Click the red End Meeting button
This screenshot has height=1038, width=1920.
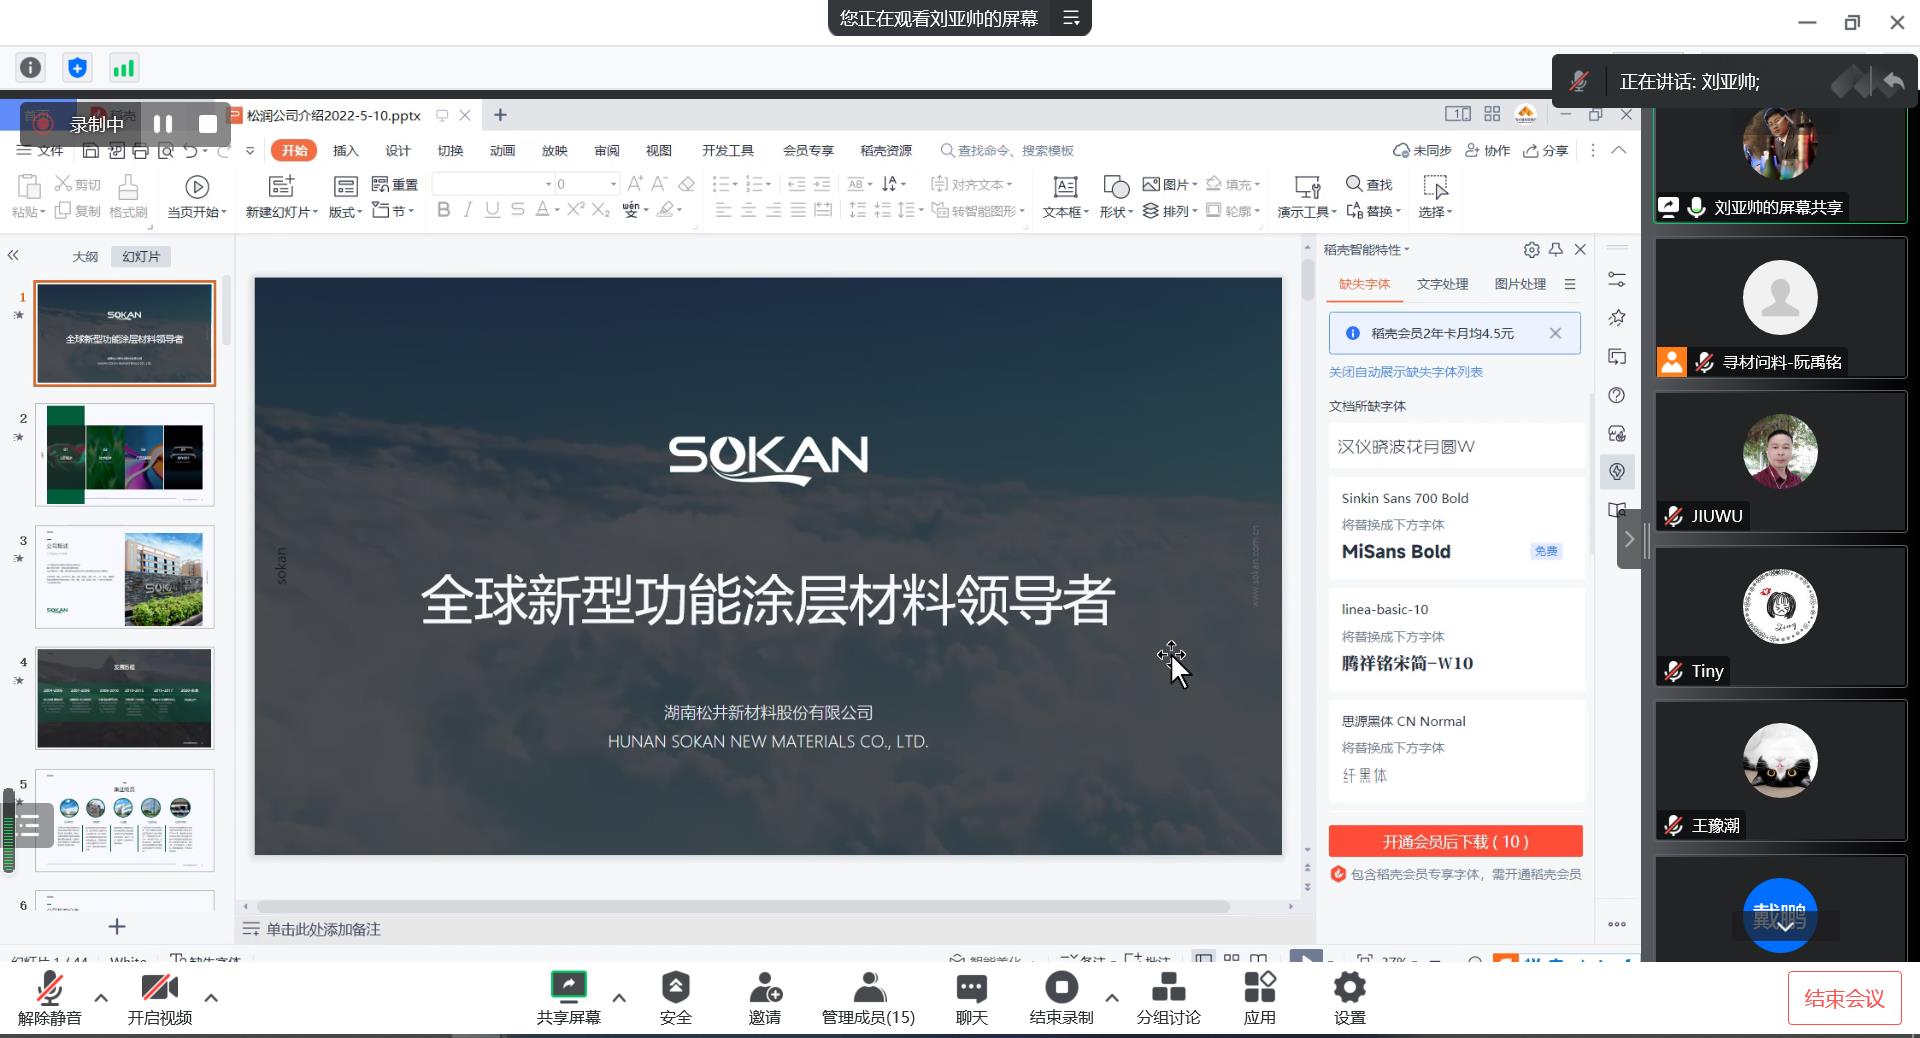1844,998
